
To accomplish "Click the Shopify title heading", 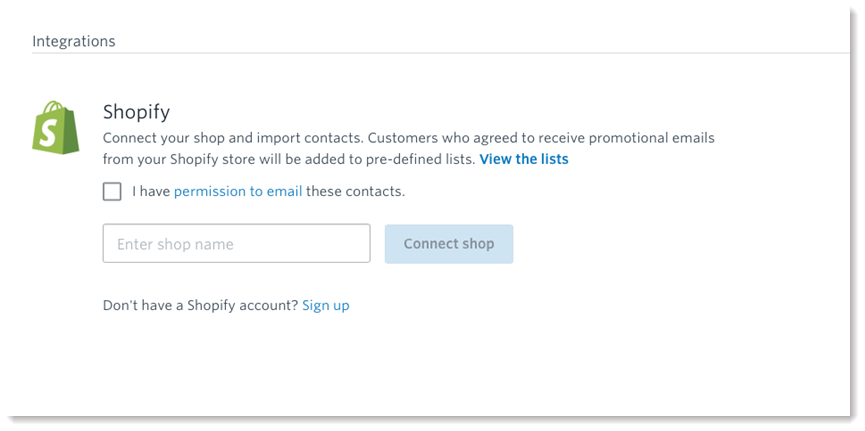I will (136, 113).
